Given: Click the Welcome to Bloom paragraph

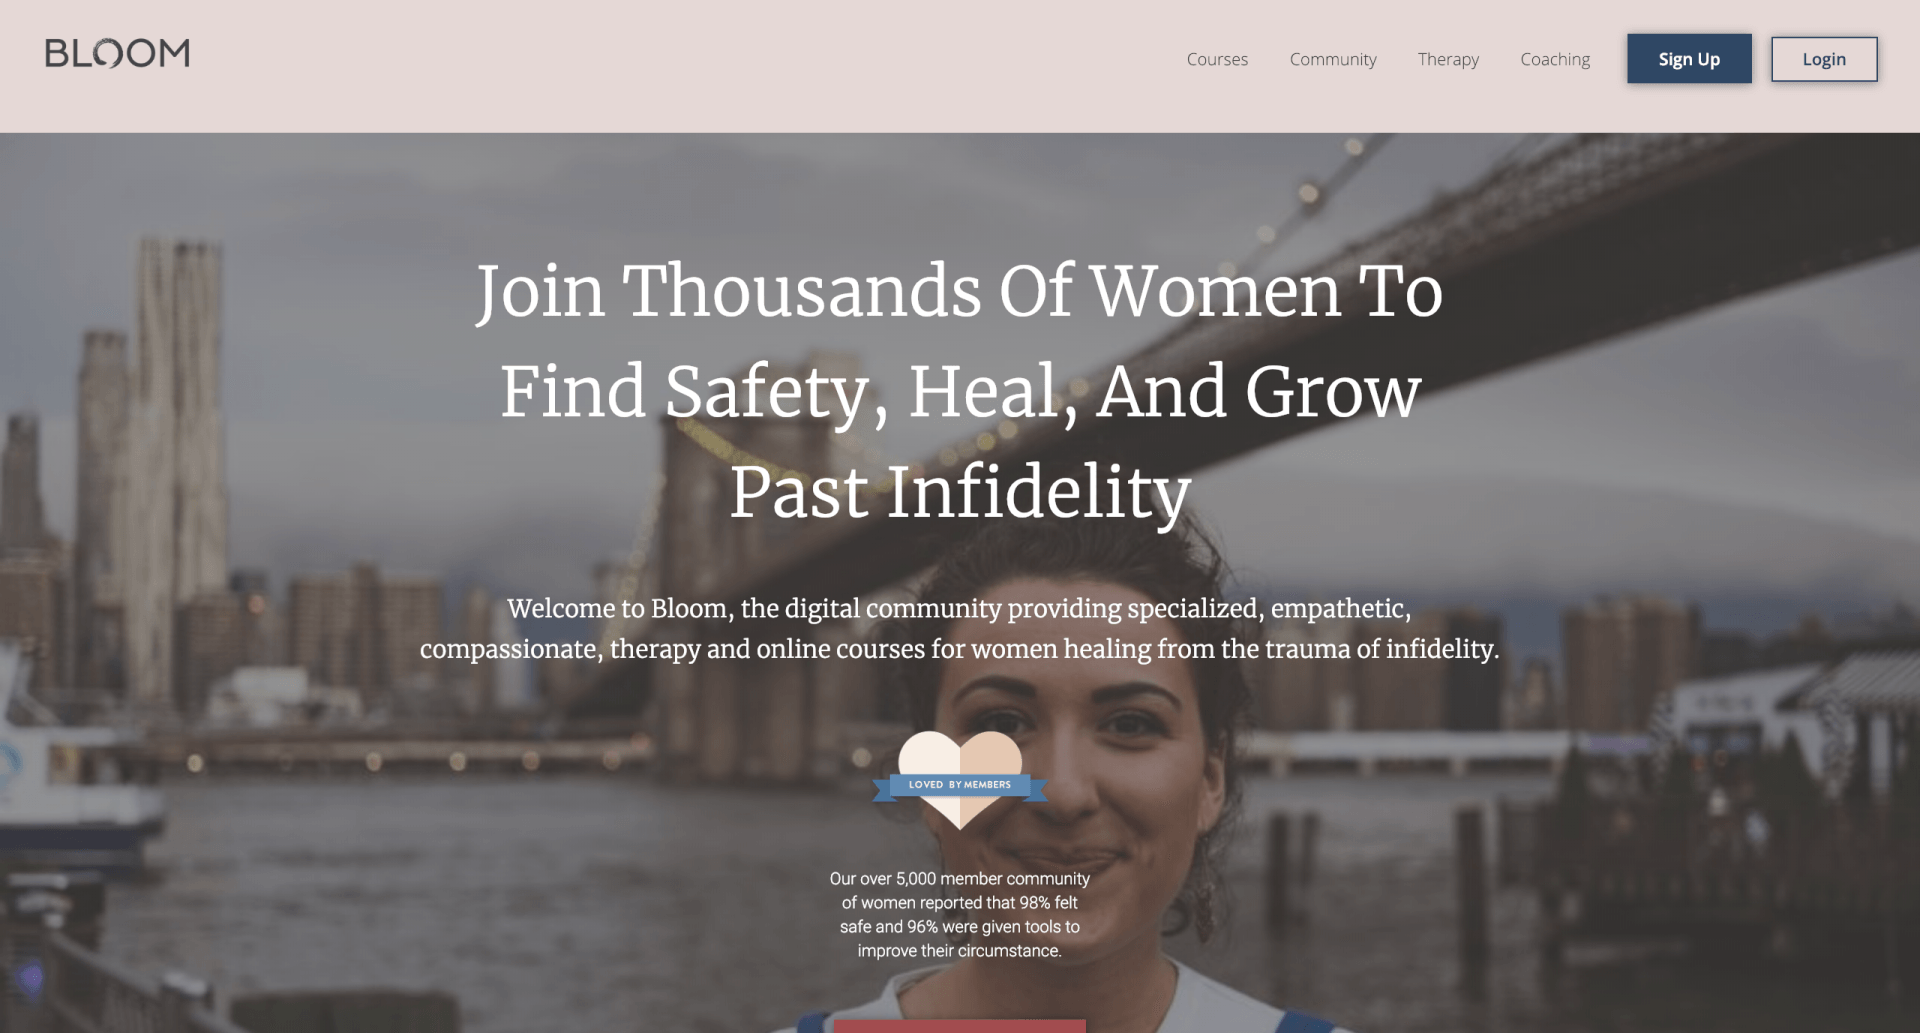Looking at the screenshot, I should [960, 629].
